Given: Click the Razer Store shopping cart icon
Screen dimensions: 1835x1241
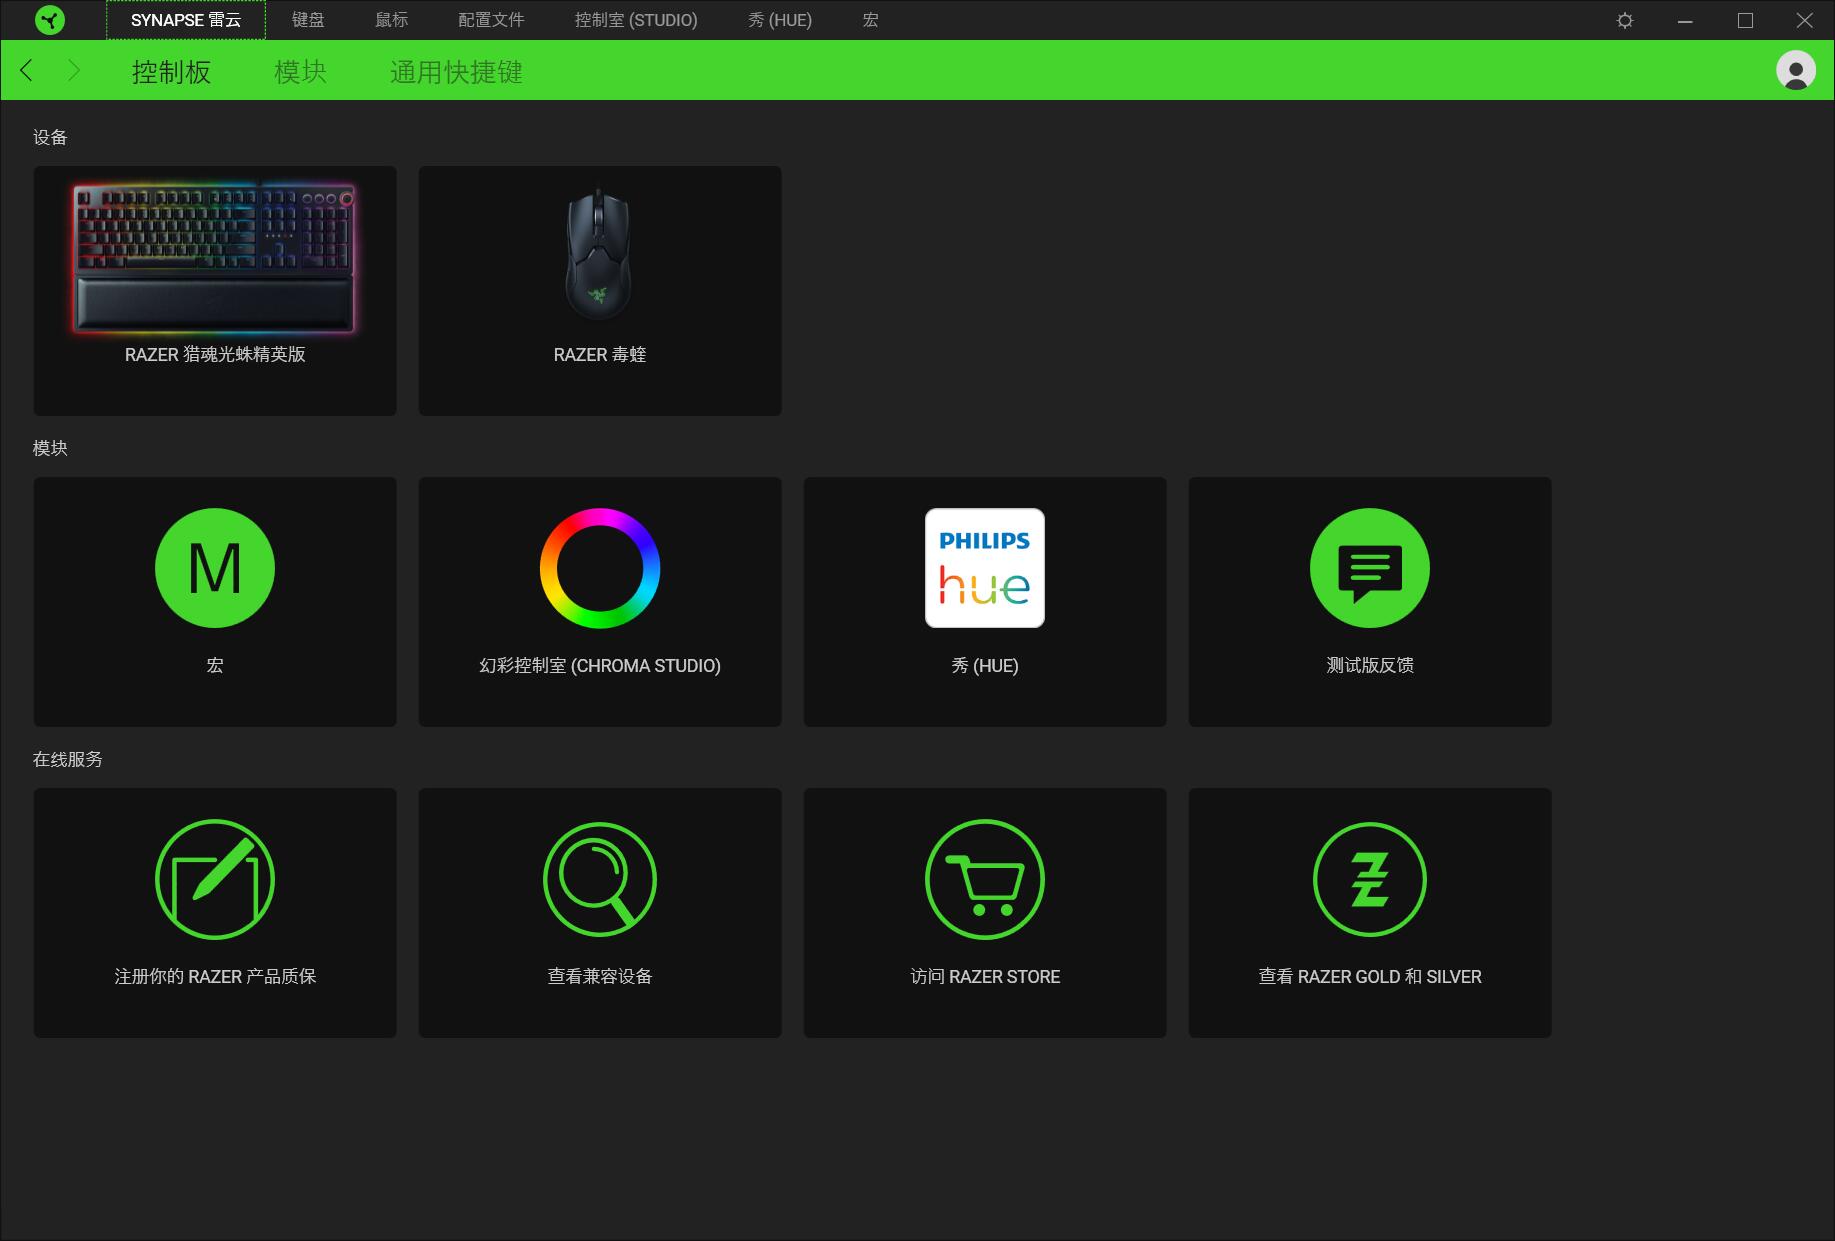Looking at the screenshot, I should coord(985,879).
